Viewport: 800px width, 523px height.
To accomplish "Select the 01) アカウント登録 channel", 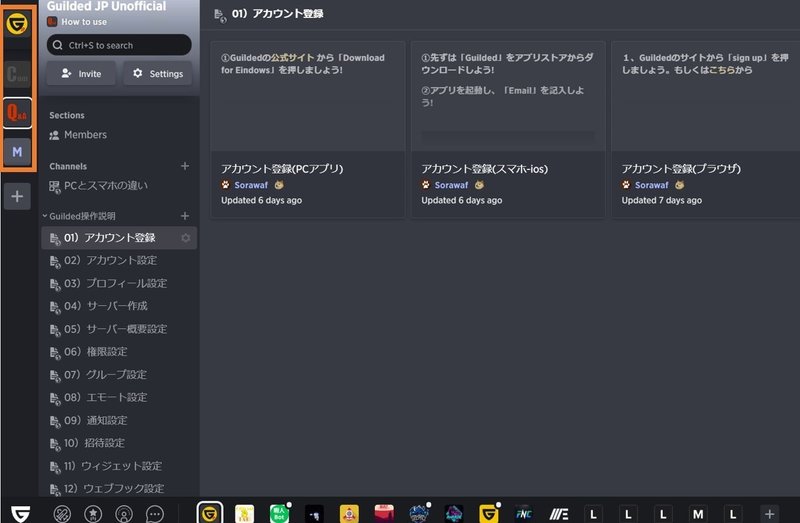I will [x=119, y=238].
